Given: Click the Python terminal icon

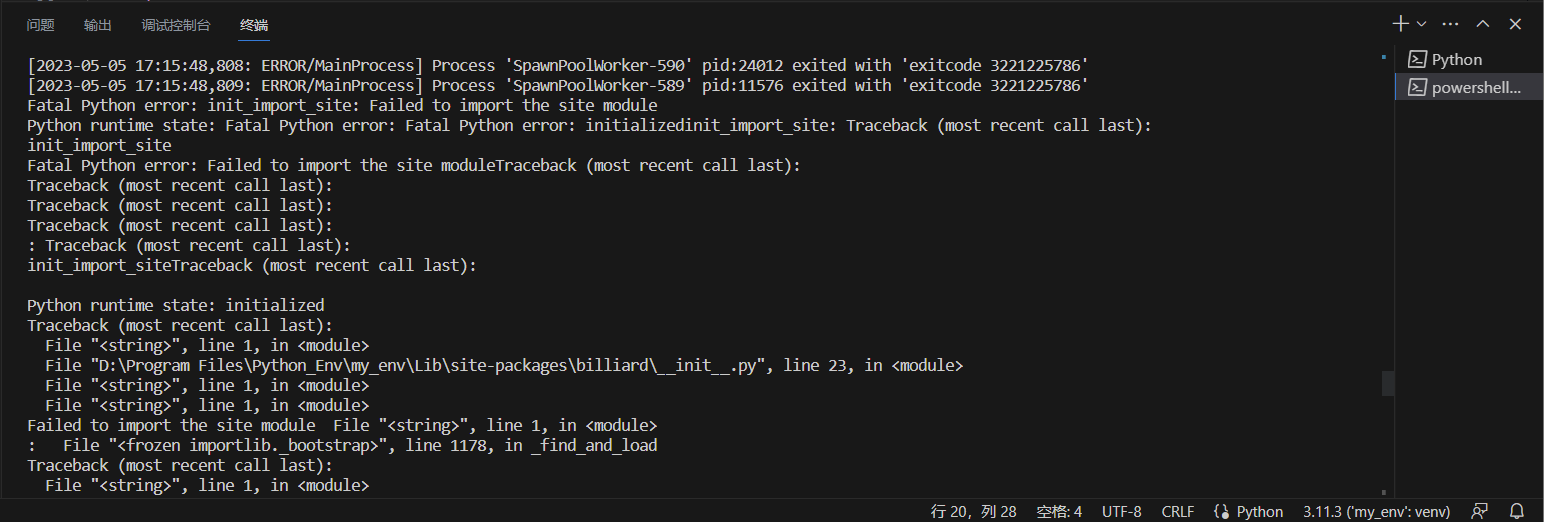Looking at the screenshot, I should pos(1416,60).
